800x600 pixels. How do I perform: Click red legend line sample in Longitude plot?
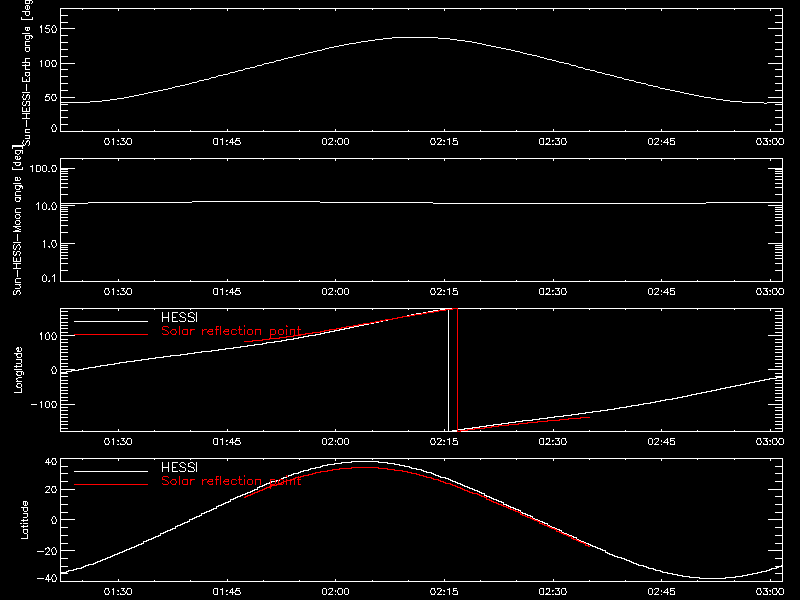click(111, 335)
